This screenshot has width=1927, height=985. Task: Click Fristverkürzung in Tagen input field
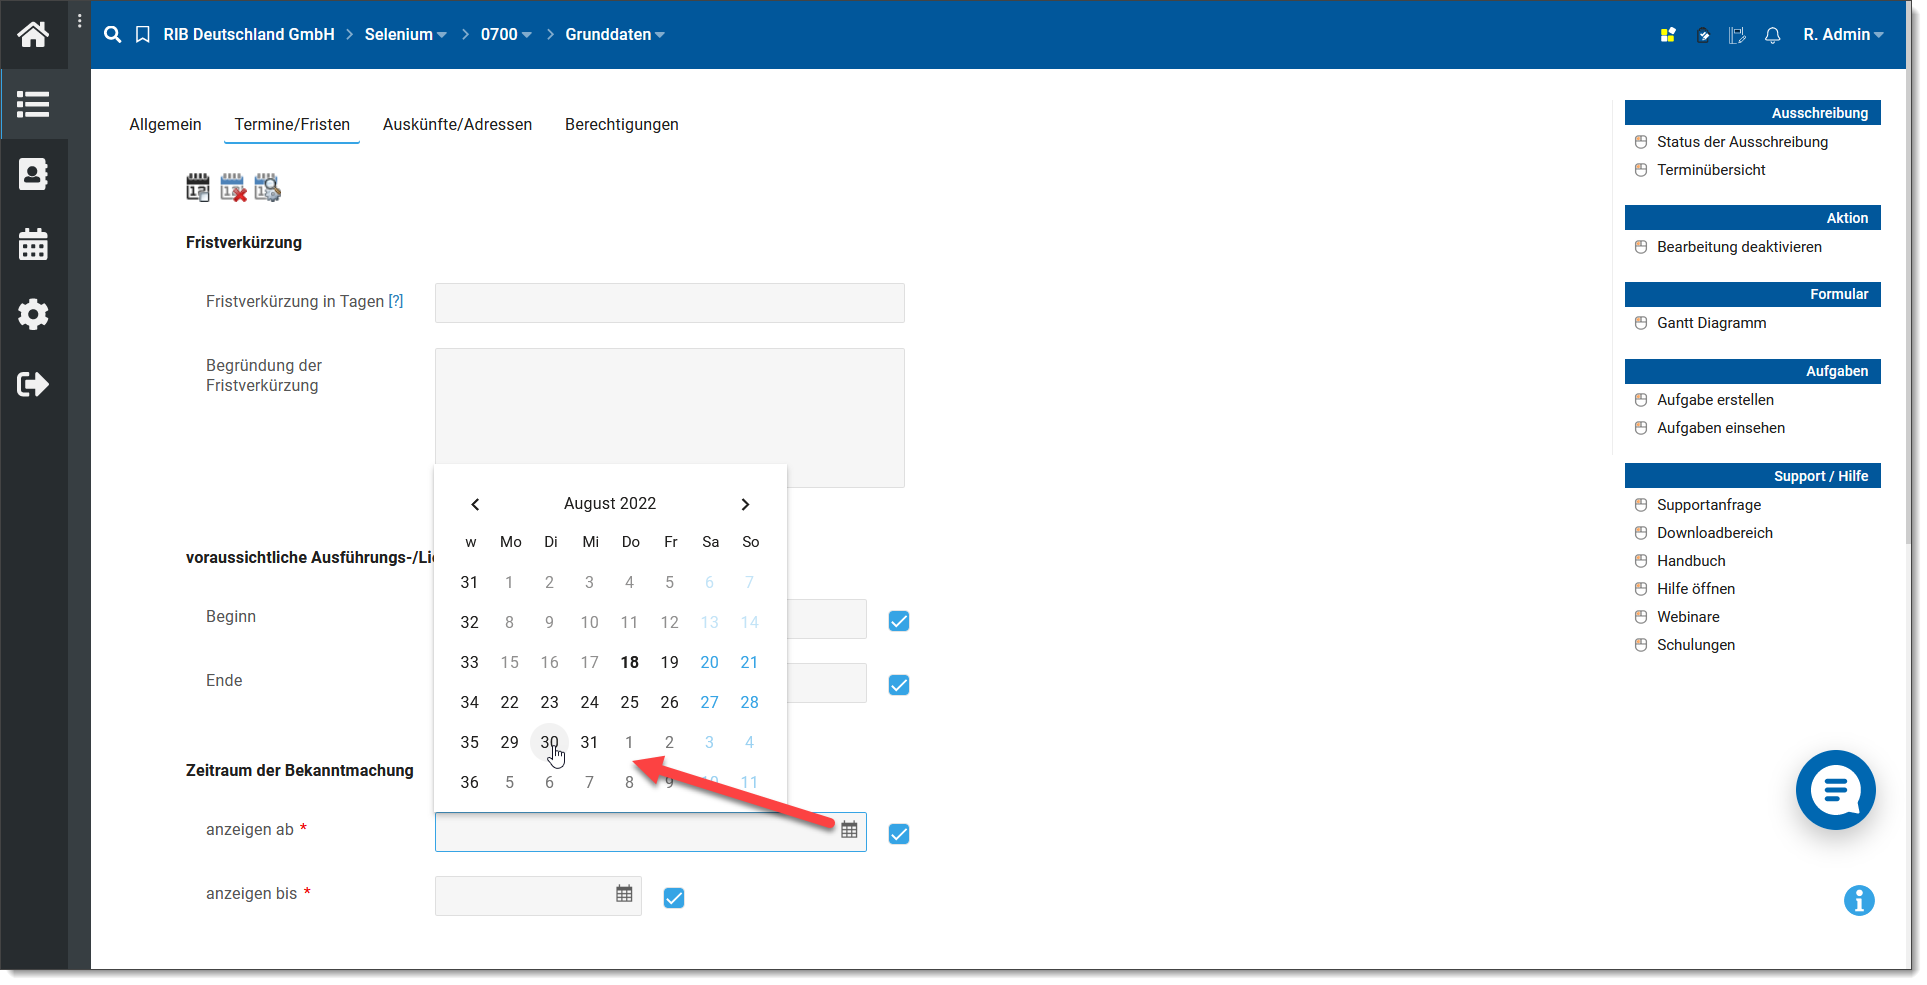(x=669, y=303)
